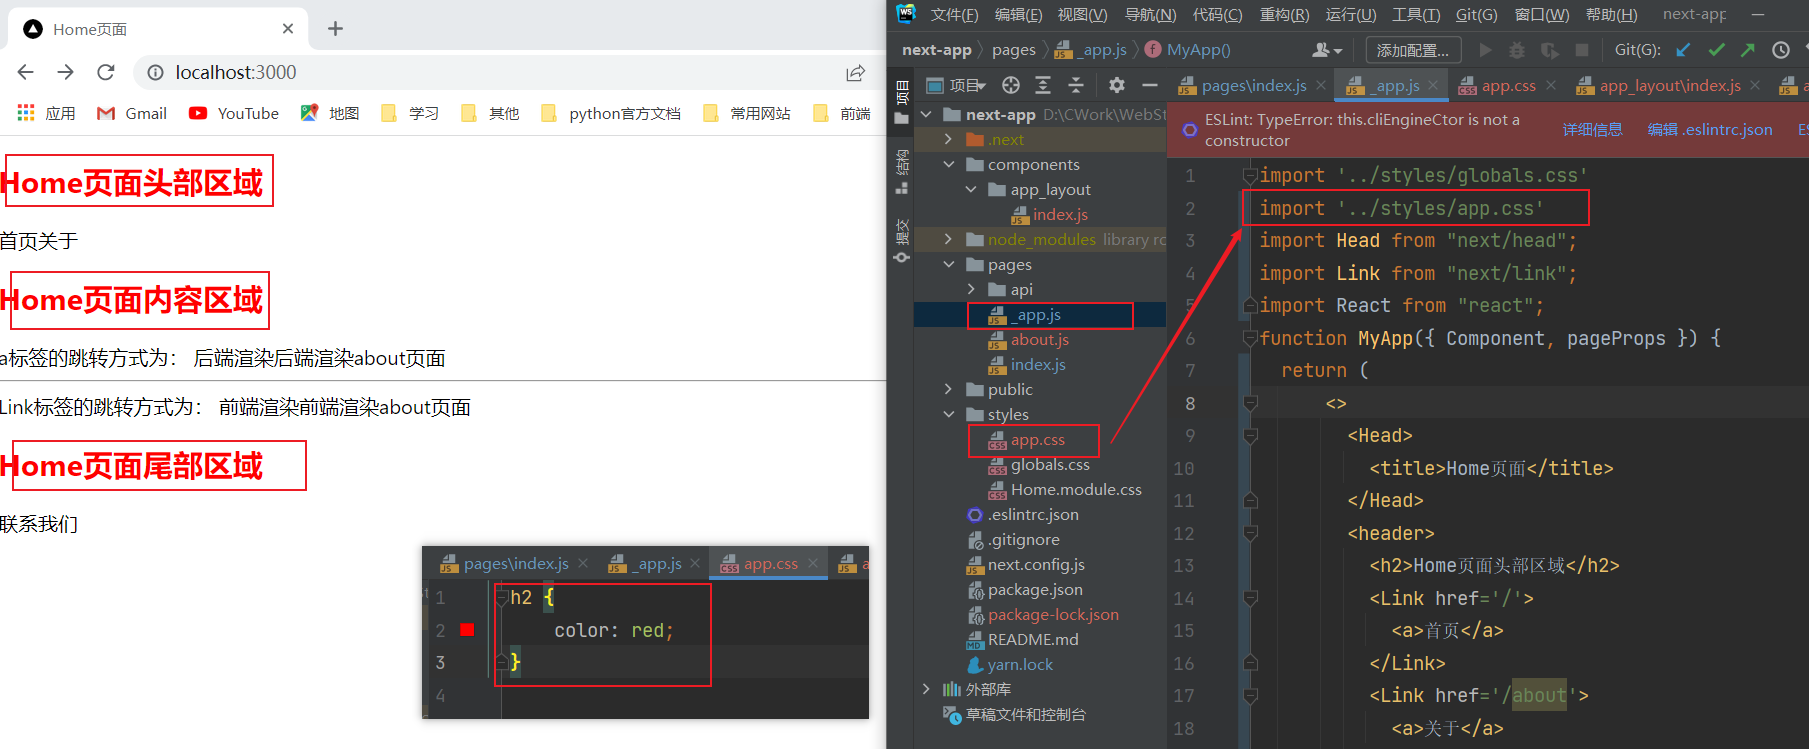The width and height of the screenshot is (1809, 749).
Task: Fold the function MyApp block at line 6
Action: (1249, 339)
